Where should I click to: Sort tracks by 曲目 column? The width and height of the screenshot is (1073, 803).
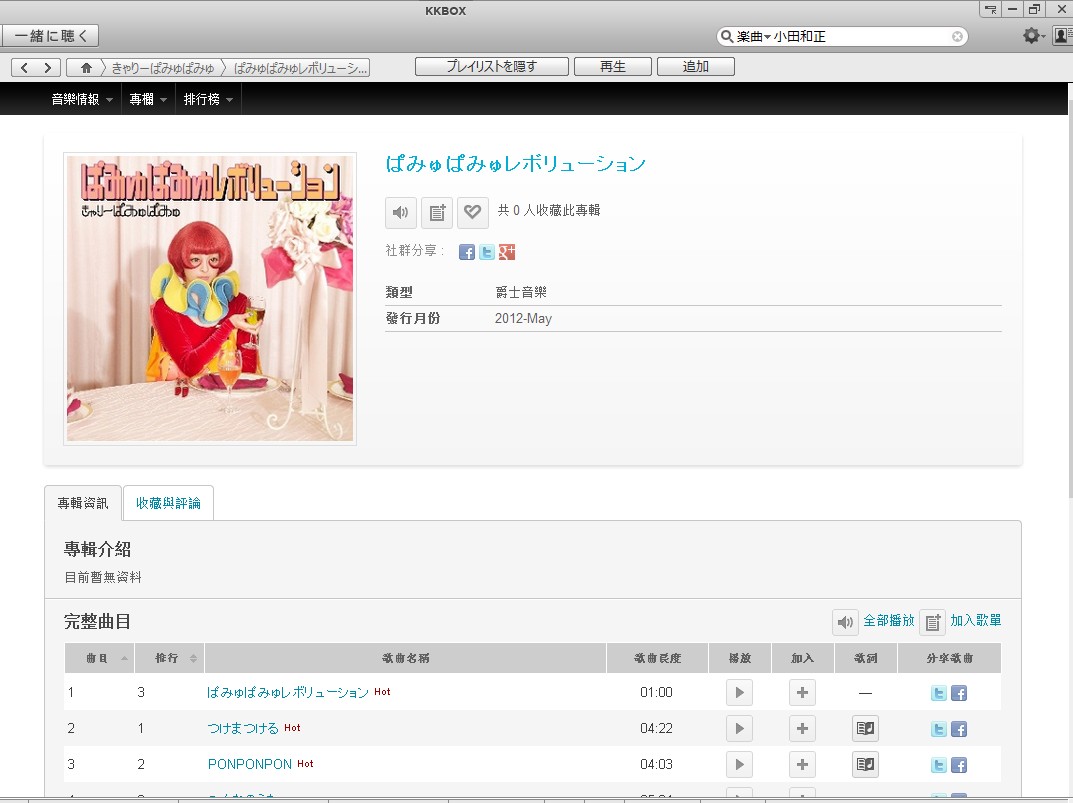(100, 658)
